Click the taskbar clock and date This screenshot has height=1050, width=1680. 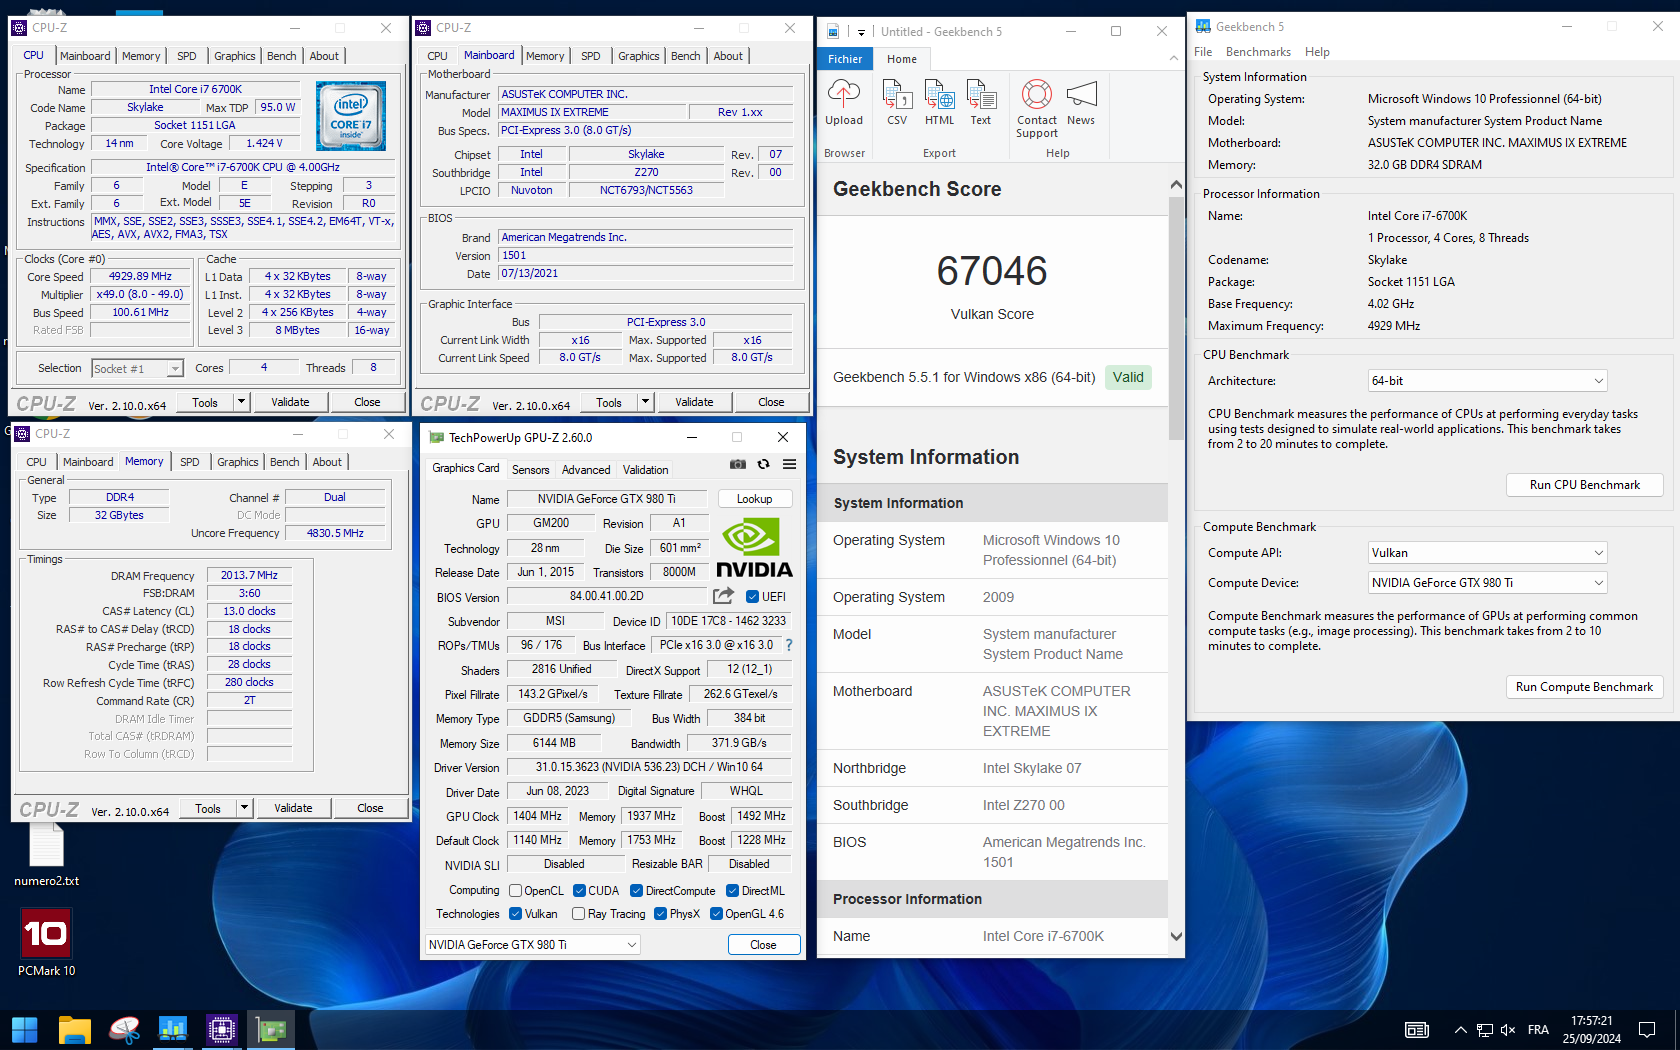[x=1591, y=1029]
